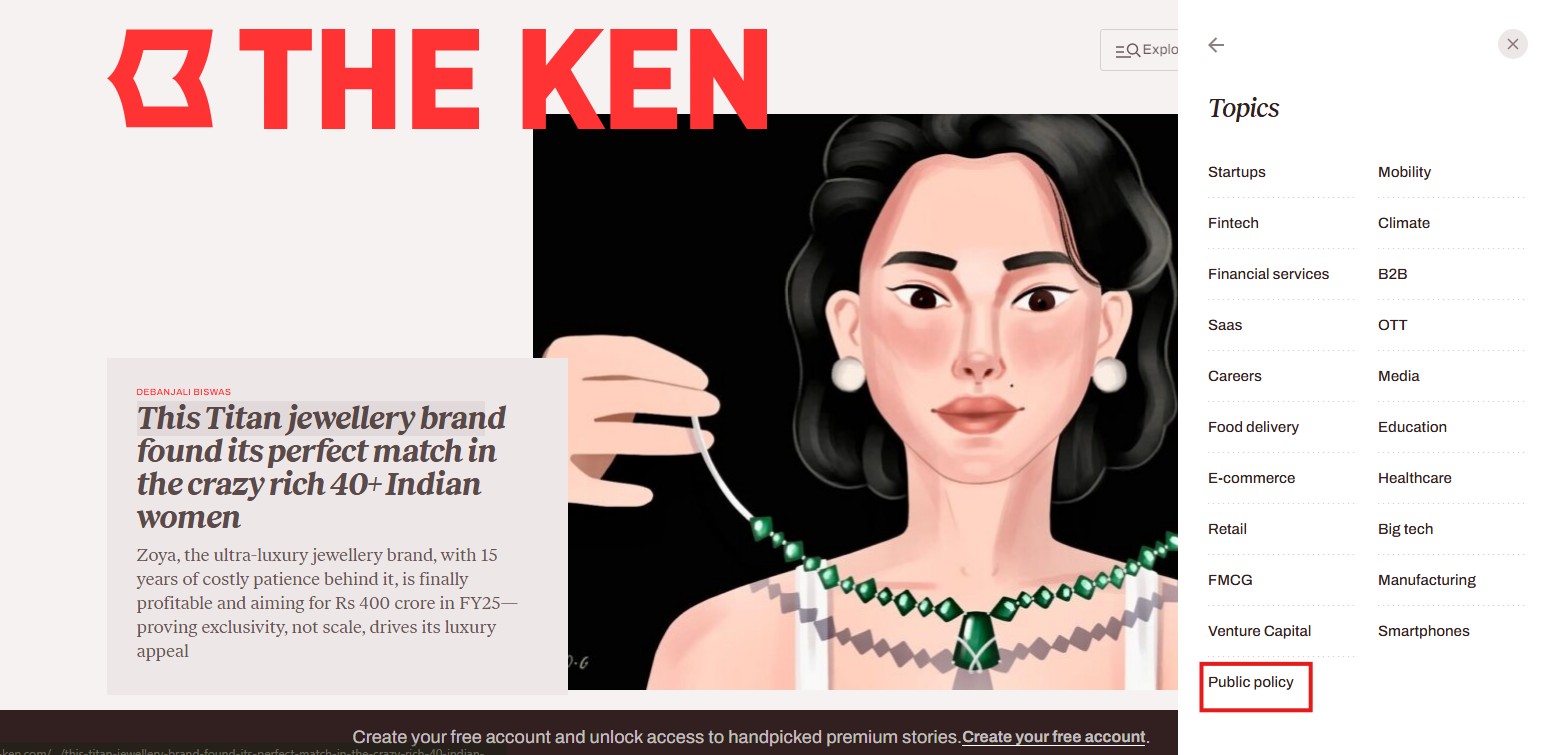Open the Saas topic
The height and width of the screenshot is (755, 1551).
(x=1225, y=325)
